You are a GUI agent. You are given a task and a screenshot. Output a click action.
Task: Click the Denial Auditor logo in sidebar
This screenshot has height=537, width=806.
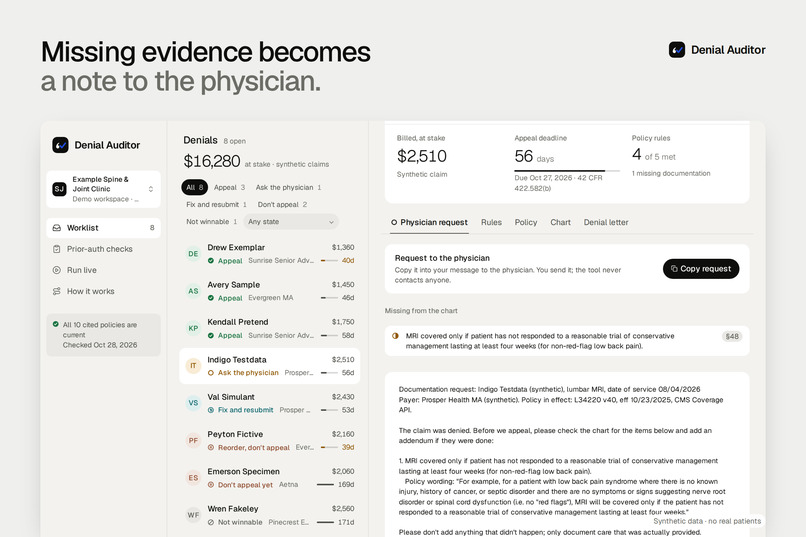coord(60,145)
